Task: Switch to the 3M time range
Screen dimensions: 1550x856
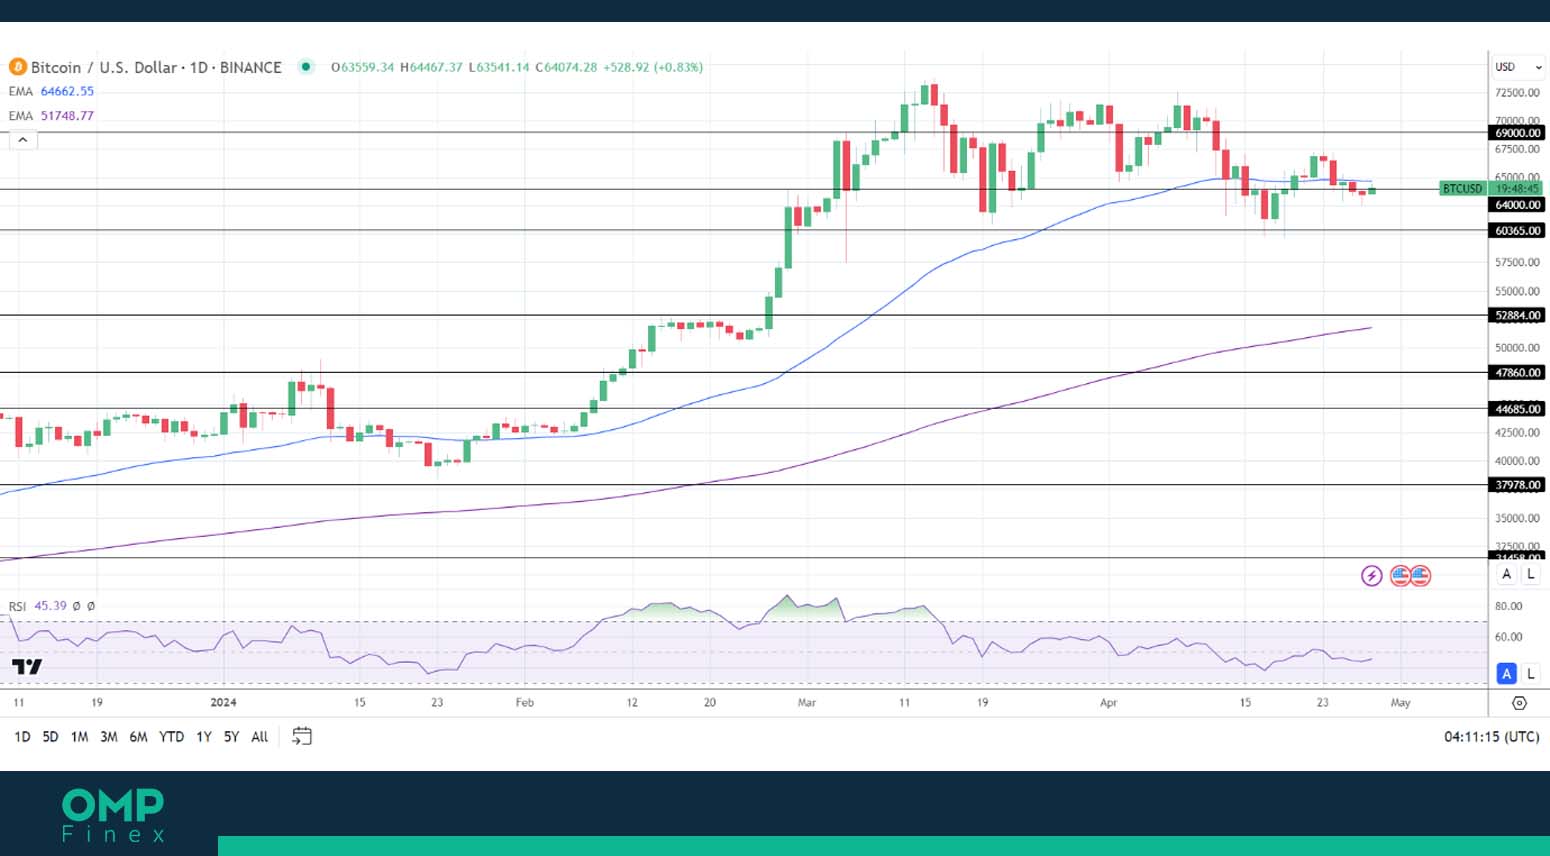Action: point(109,737)
